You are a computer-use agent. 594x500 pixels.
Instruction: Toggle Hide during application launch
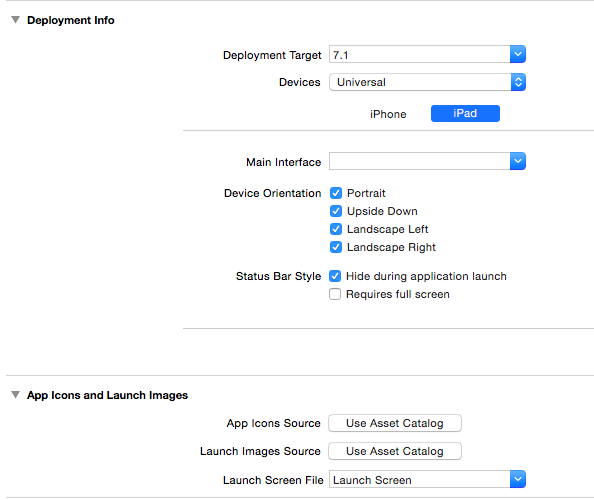[335, 276]
